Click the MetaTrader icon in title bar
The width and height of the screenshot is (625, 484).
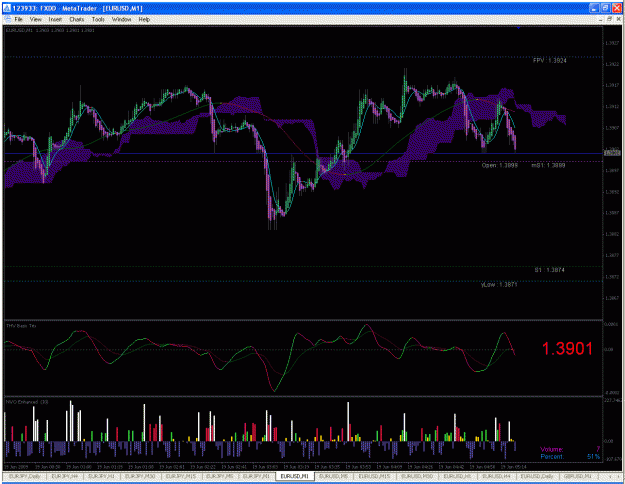point(7,8)
